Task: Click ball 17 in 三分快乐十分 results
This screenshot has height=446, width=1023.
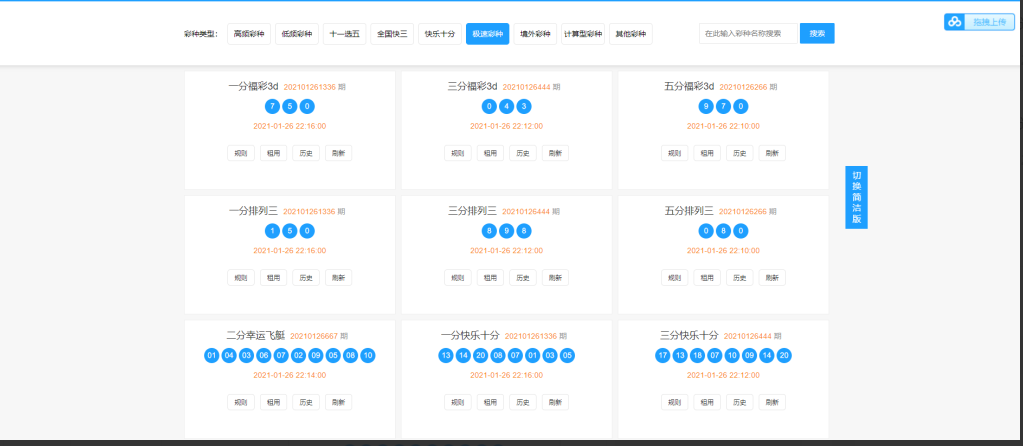Action: (663, 355)
